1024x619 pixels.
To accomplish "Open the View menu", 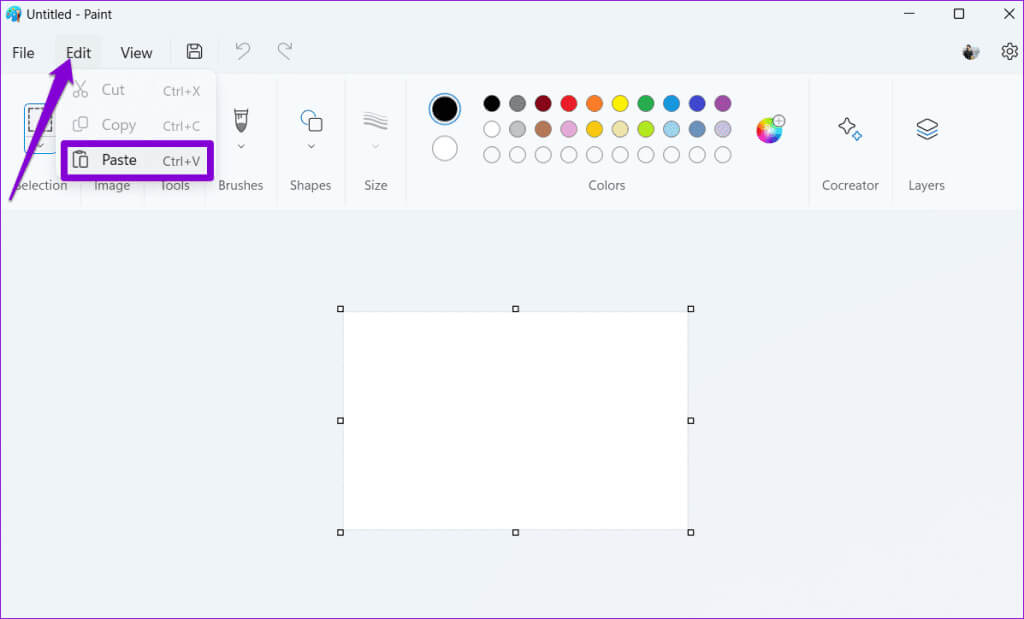I will pyautogui.click(x=136, y=53).
